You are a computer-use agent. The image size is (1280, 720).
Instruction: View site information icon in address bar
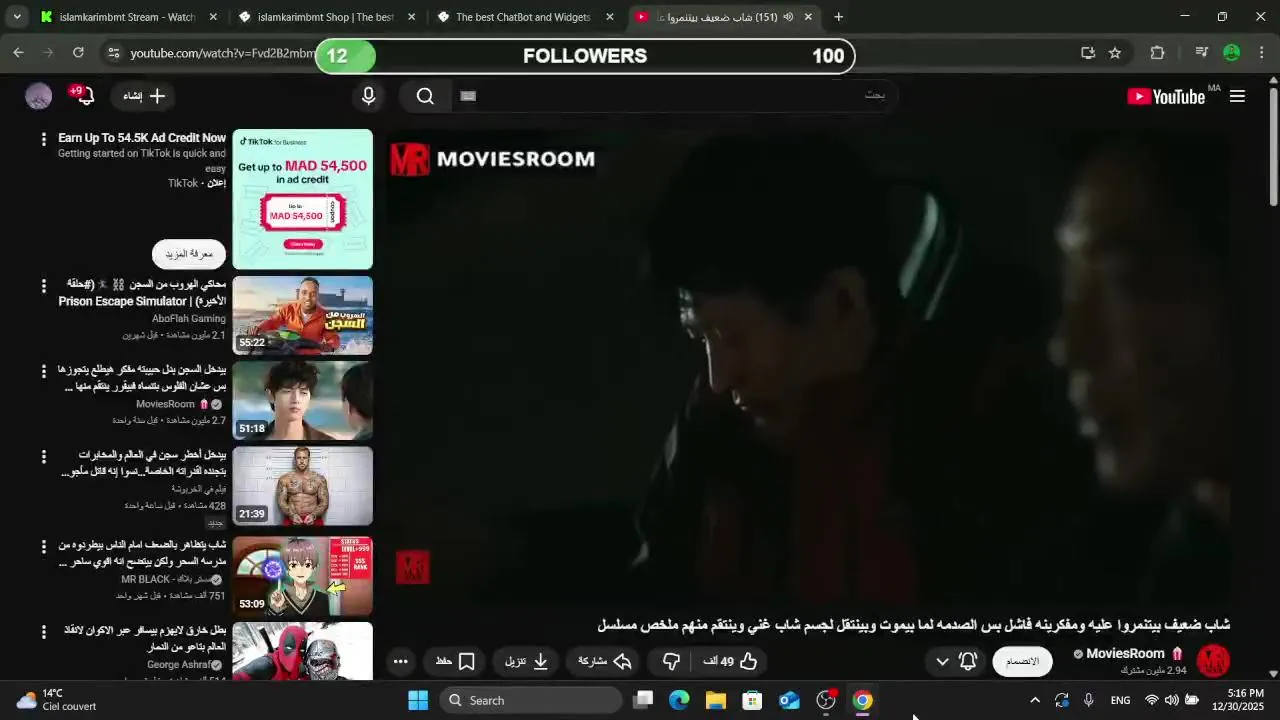tap(113, 53)
